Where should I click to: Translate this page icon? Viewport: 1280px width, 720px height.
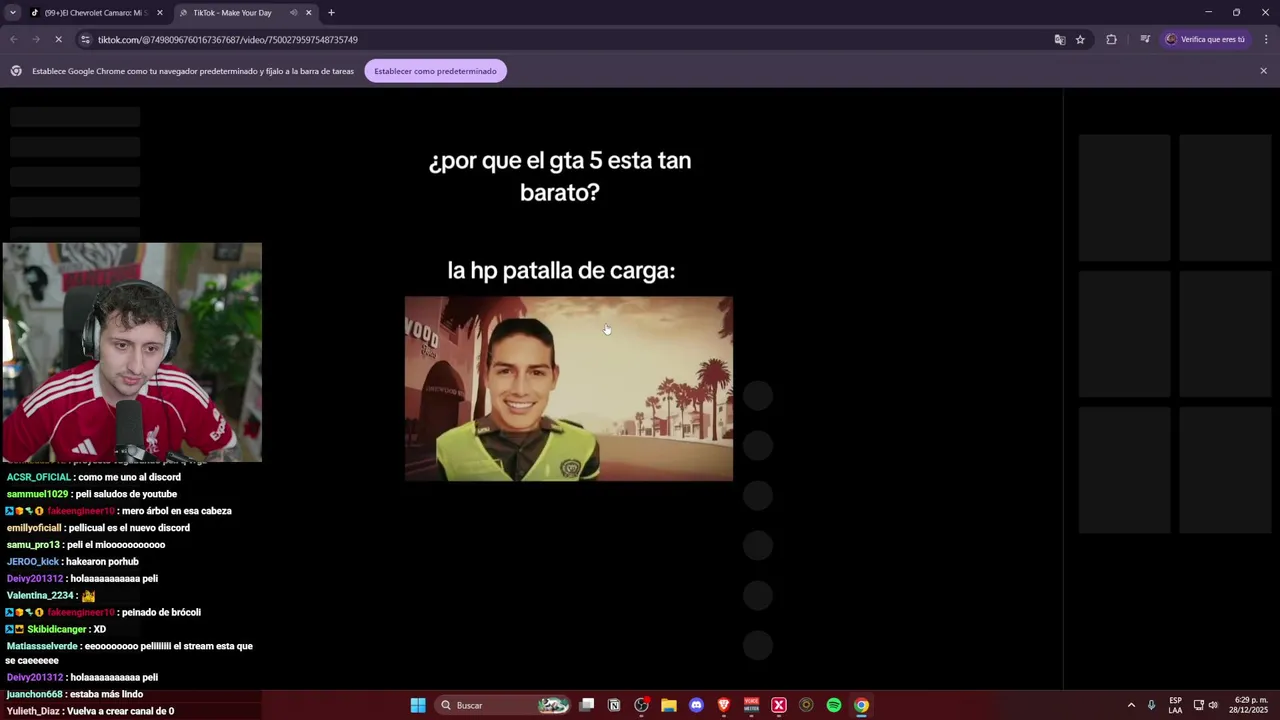[x=1060, y=40]
